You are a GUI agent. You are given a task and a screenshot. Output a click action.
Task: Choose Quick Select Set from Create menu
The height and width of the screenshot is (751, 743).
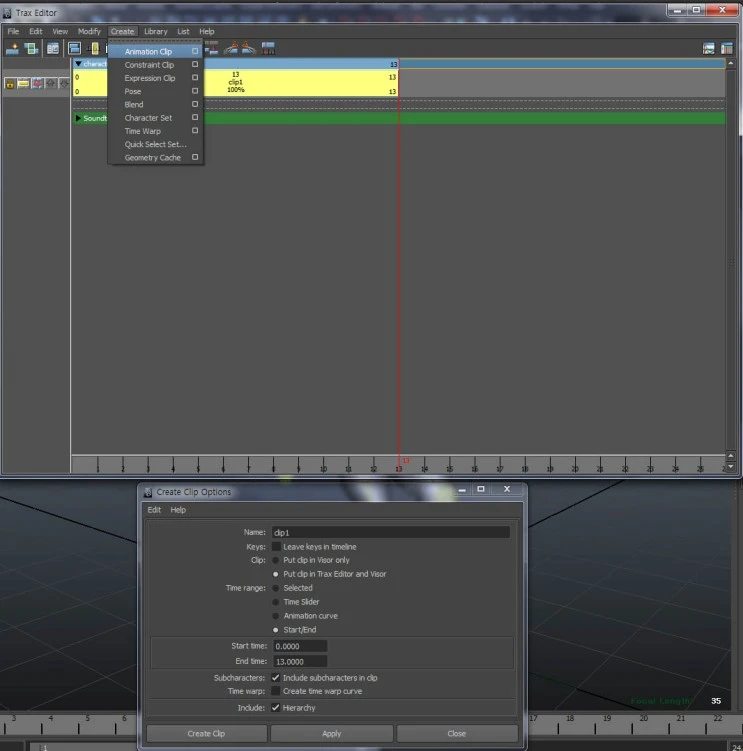click(156, 144)
